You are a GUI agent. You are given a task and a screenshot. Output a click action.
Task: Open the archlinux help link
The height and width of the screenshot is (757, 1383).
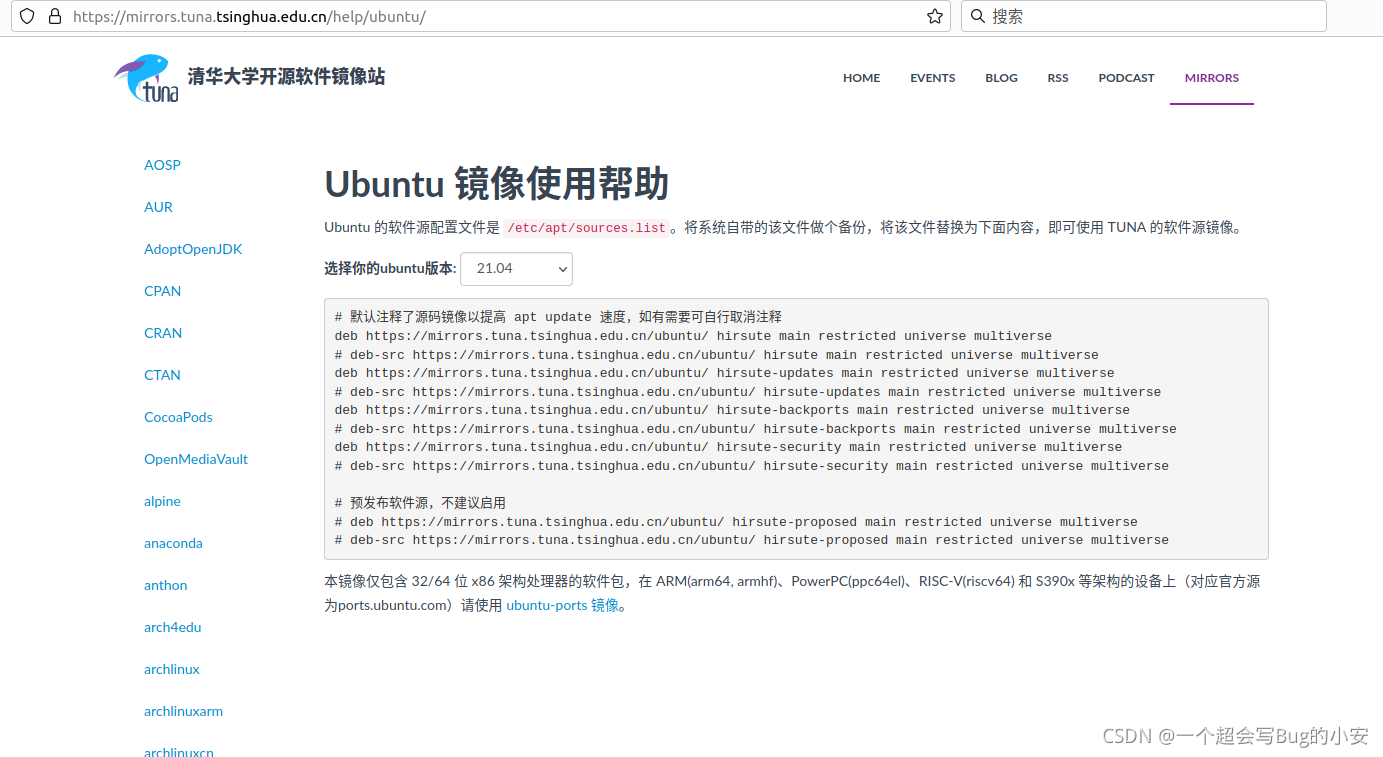click(172, 669)
